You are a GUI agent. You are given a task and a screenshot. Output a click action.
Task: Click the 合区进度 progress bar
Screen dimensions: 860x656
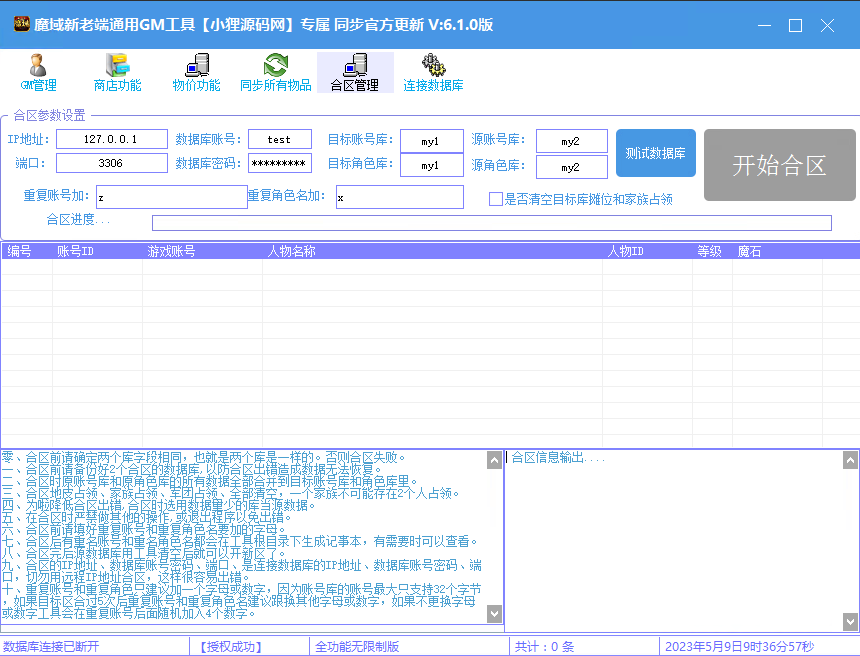tap(491, 223)
